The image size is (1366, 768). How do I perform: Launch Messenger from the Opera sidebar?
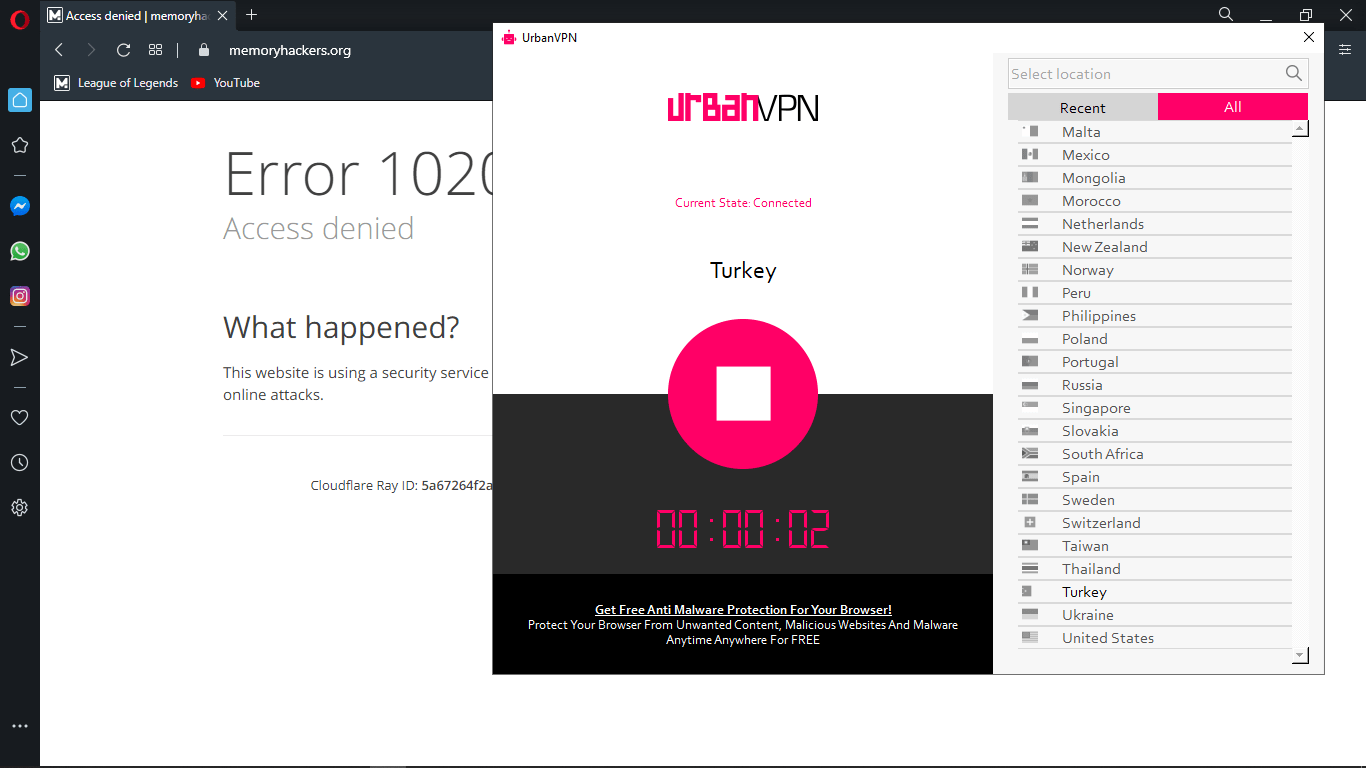click(20, 206)
